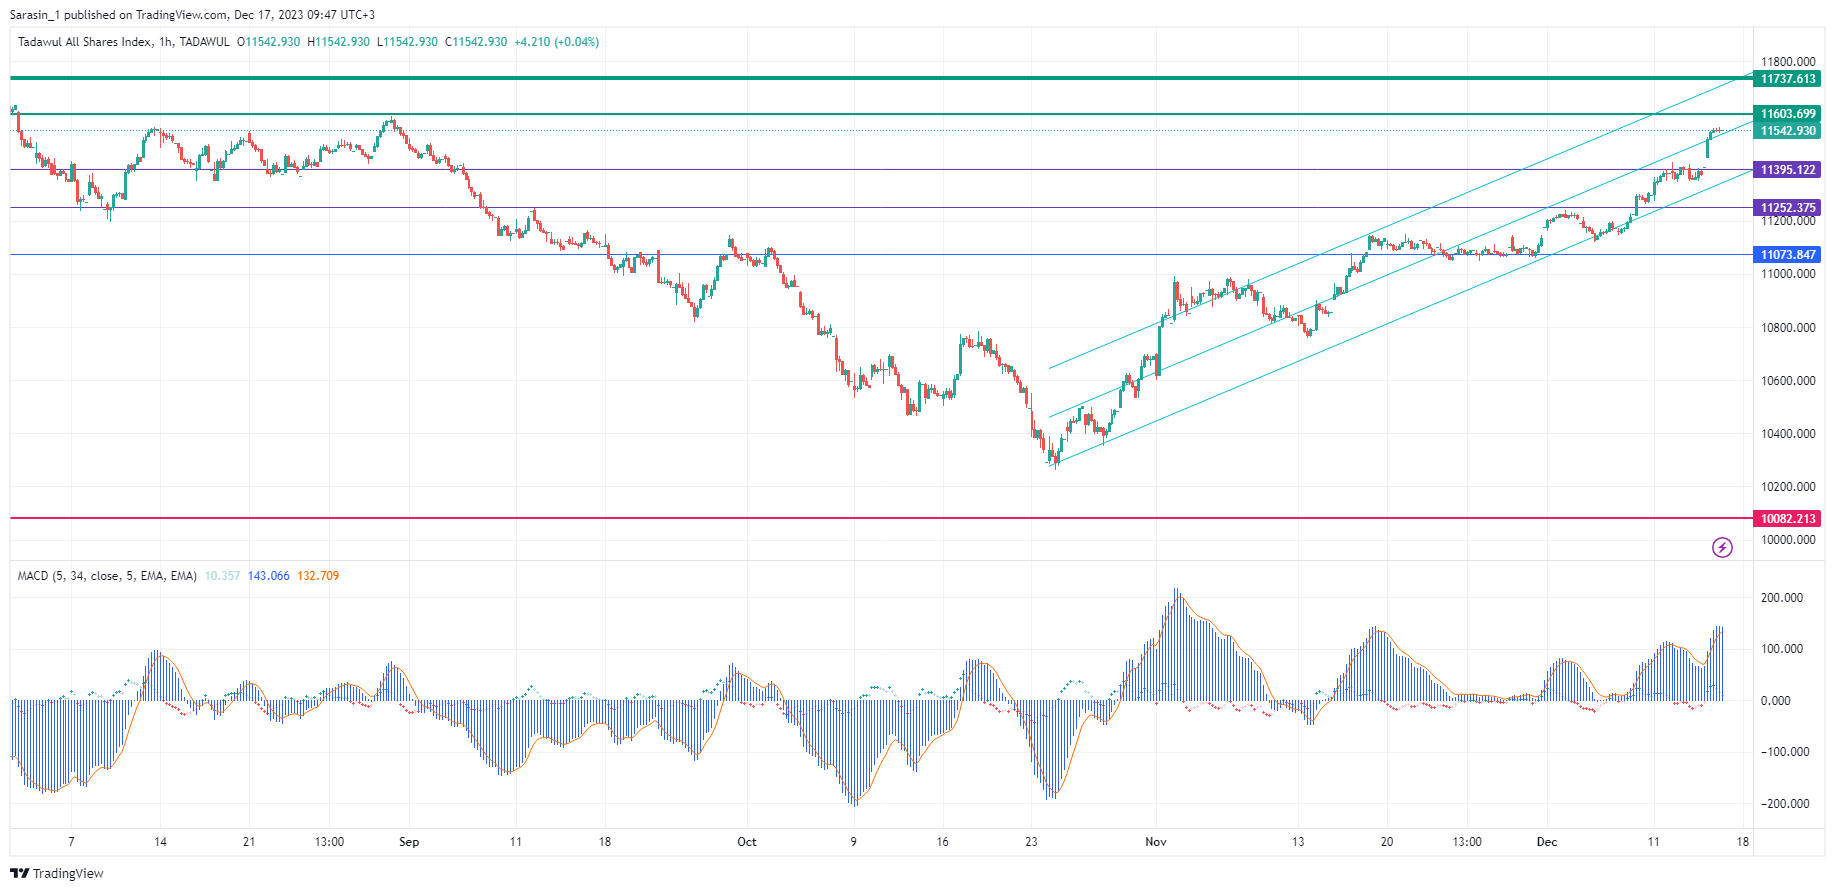This screenshot has height=891, width=1835.
Task: Click the 10600.000 price axis tick
Action: [x=1788, y=381]
